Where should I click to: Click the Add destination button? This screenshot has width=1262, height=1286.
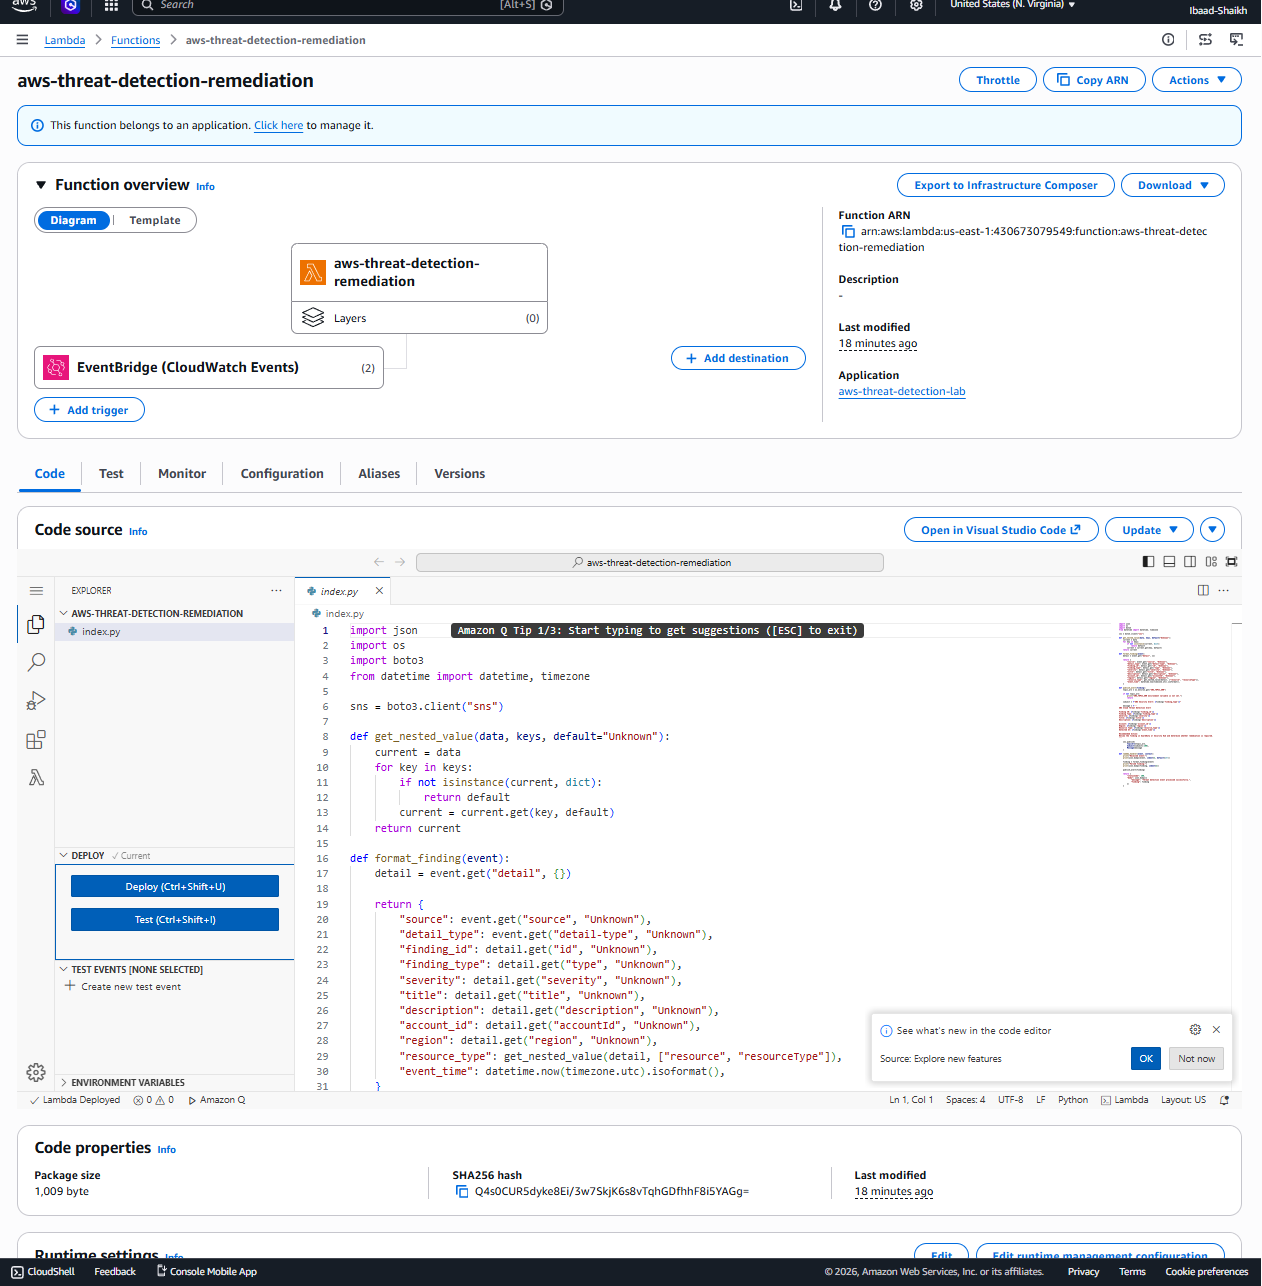[738, 358]
